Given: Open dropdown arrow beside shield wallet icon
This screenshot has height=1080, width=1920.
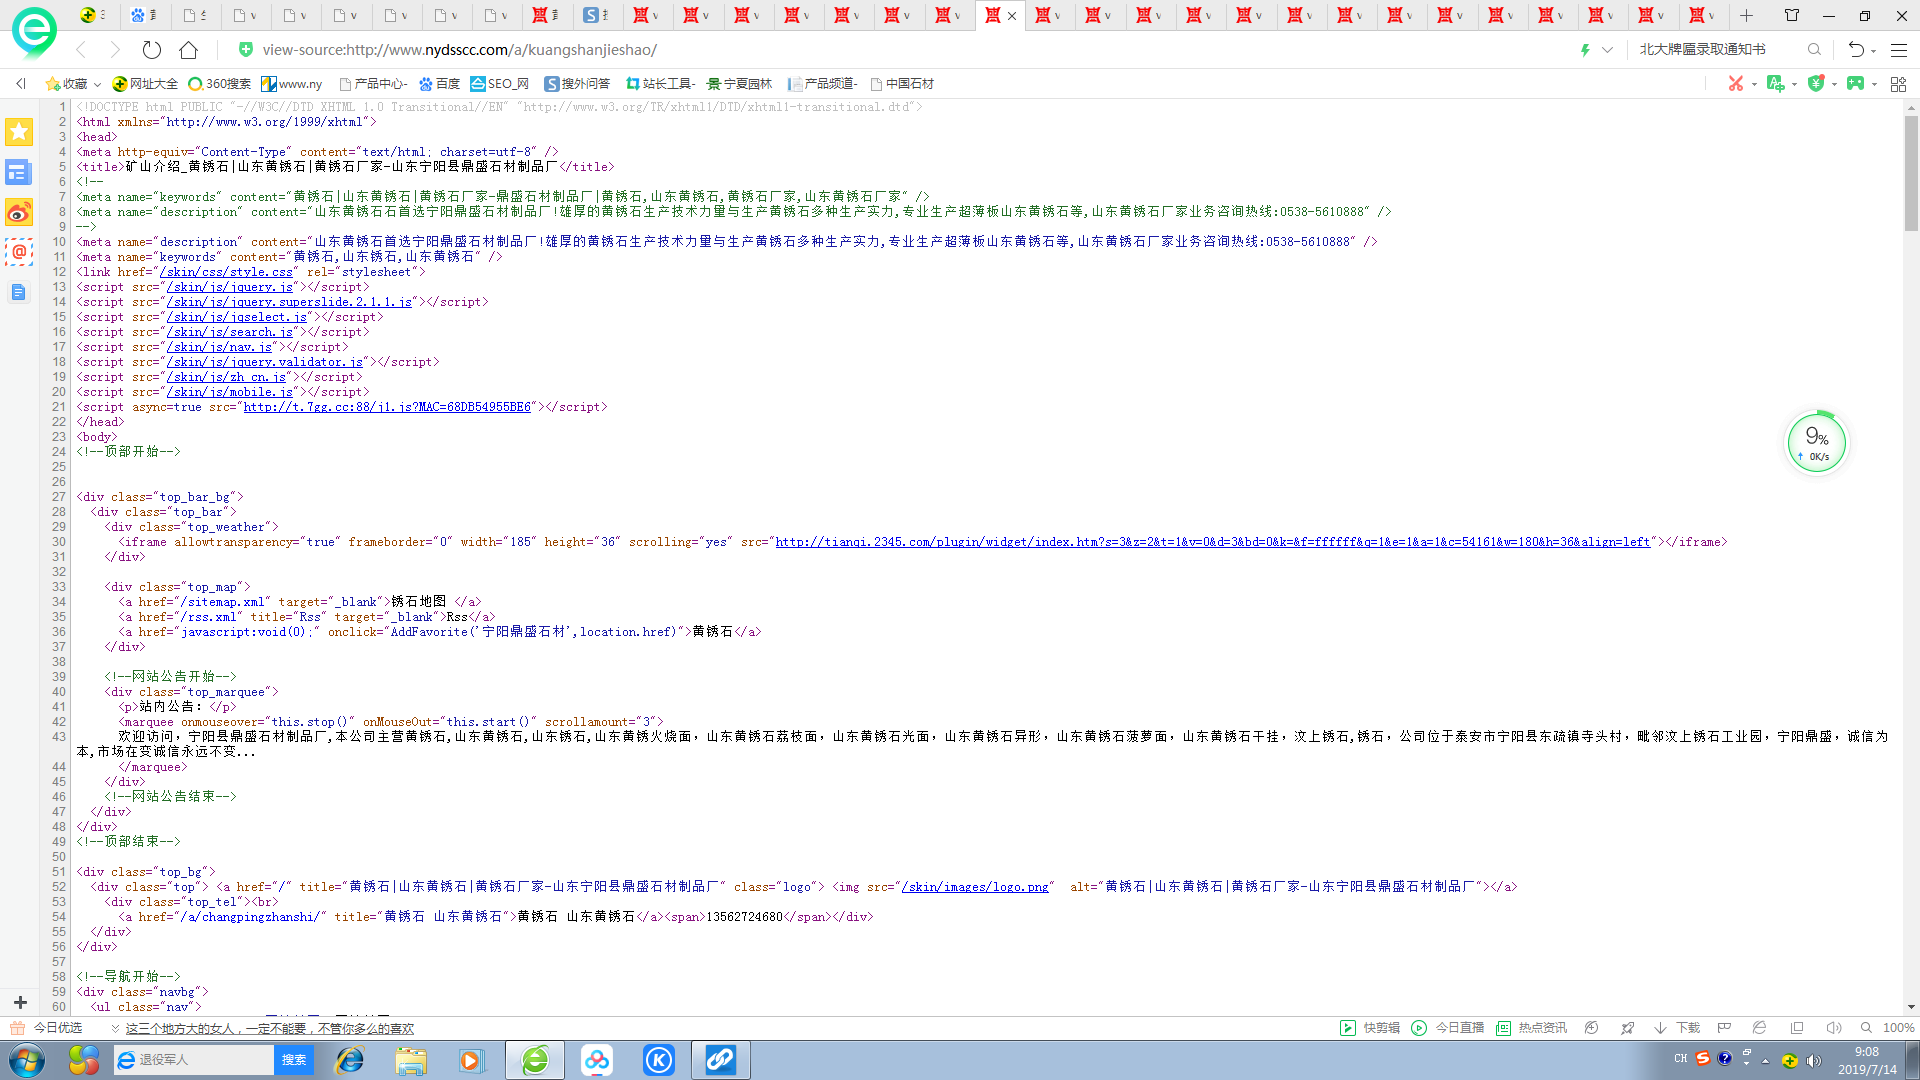Looking at the screenshot, I should [1834, 84].
